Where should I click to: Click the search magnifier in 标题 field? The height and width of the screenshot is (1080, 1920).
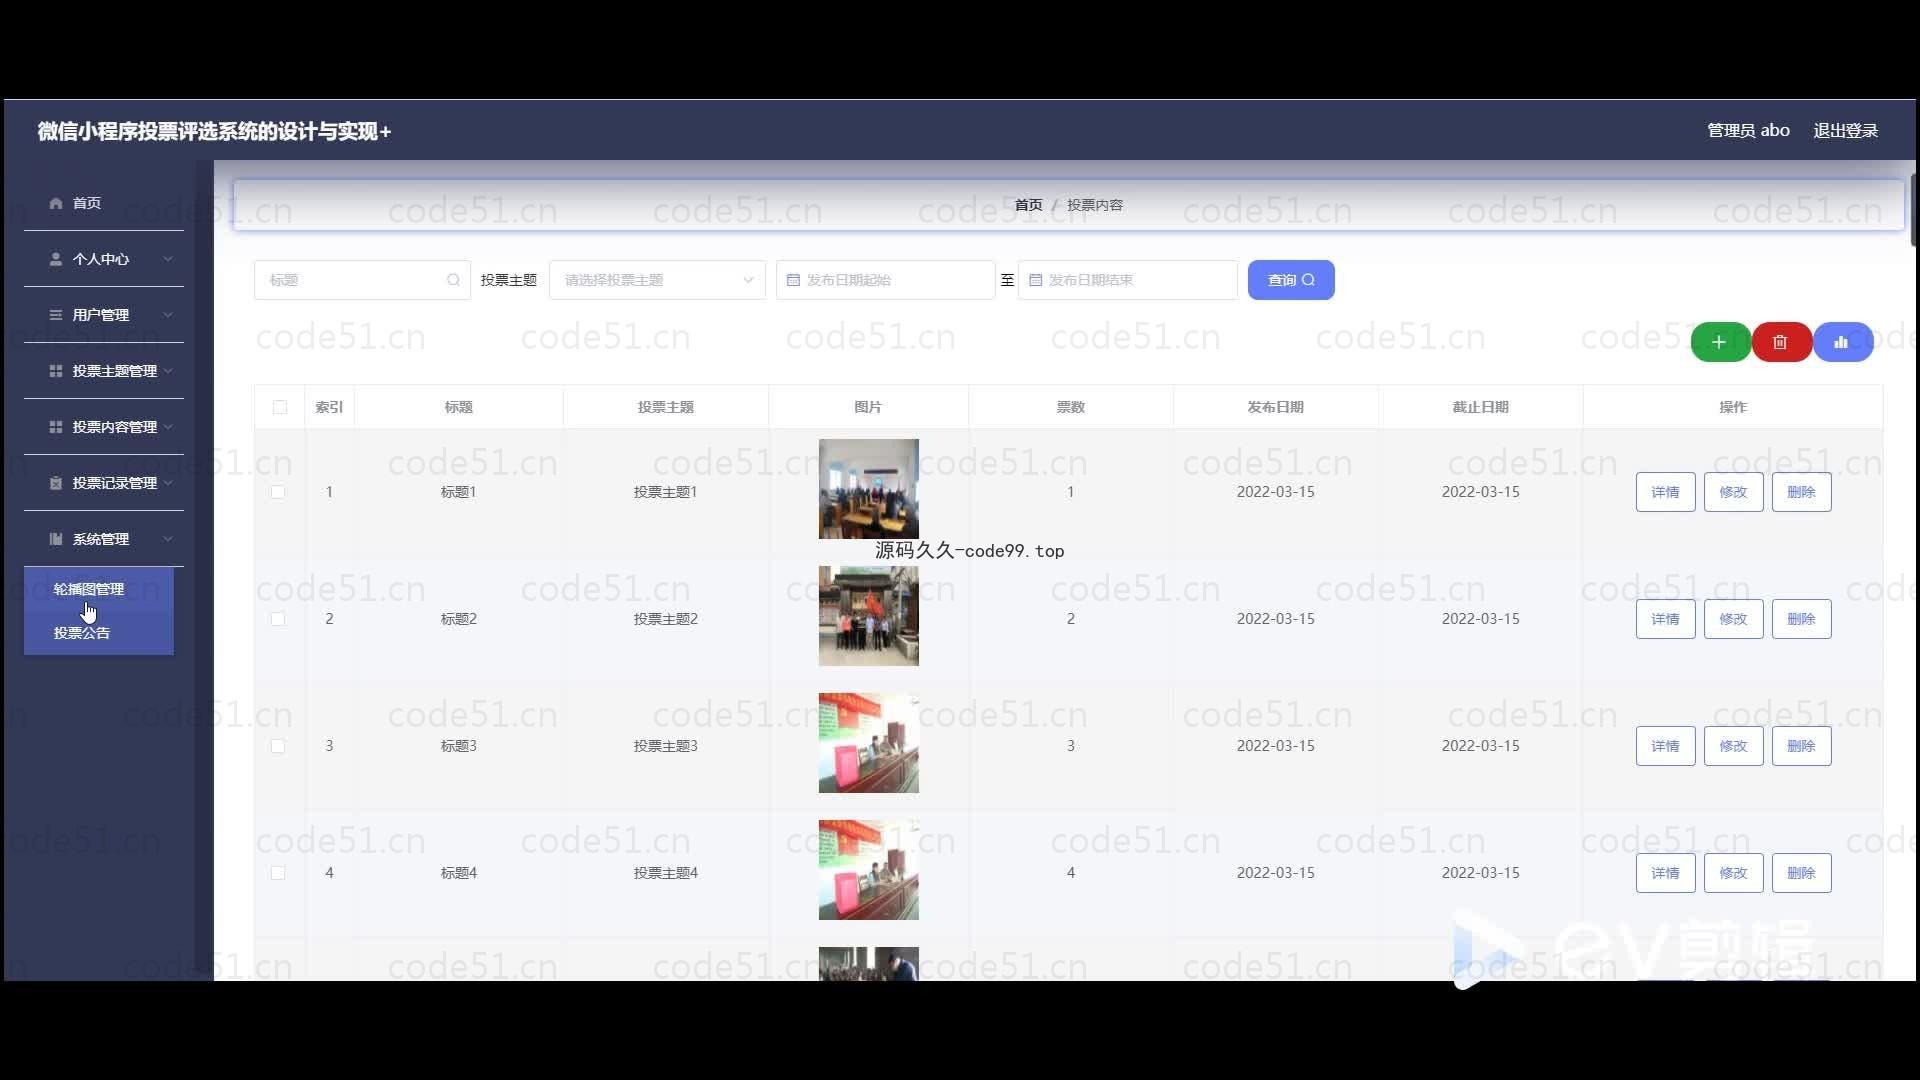[x=453, y=280]
